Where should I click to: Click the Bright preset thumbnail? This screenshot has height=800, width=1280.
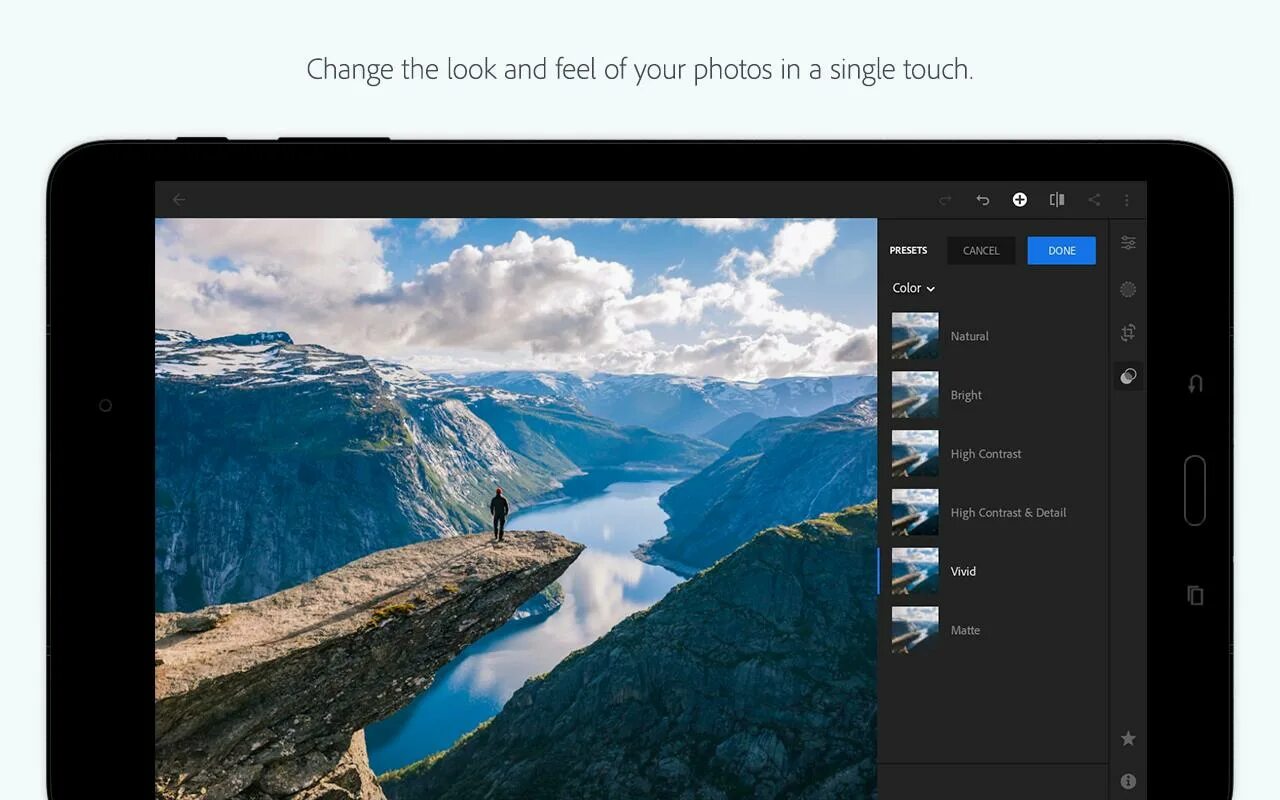pyautogui.click(x=915, y=395)
